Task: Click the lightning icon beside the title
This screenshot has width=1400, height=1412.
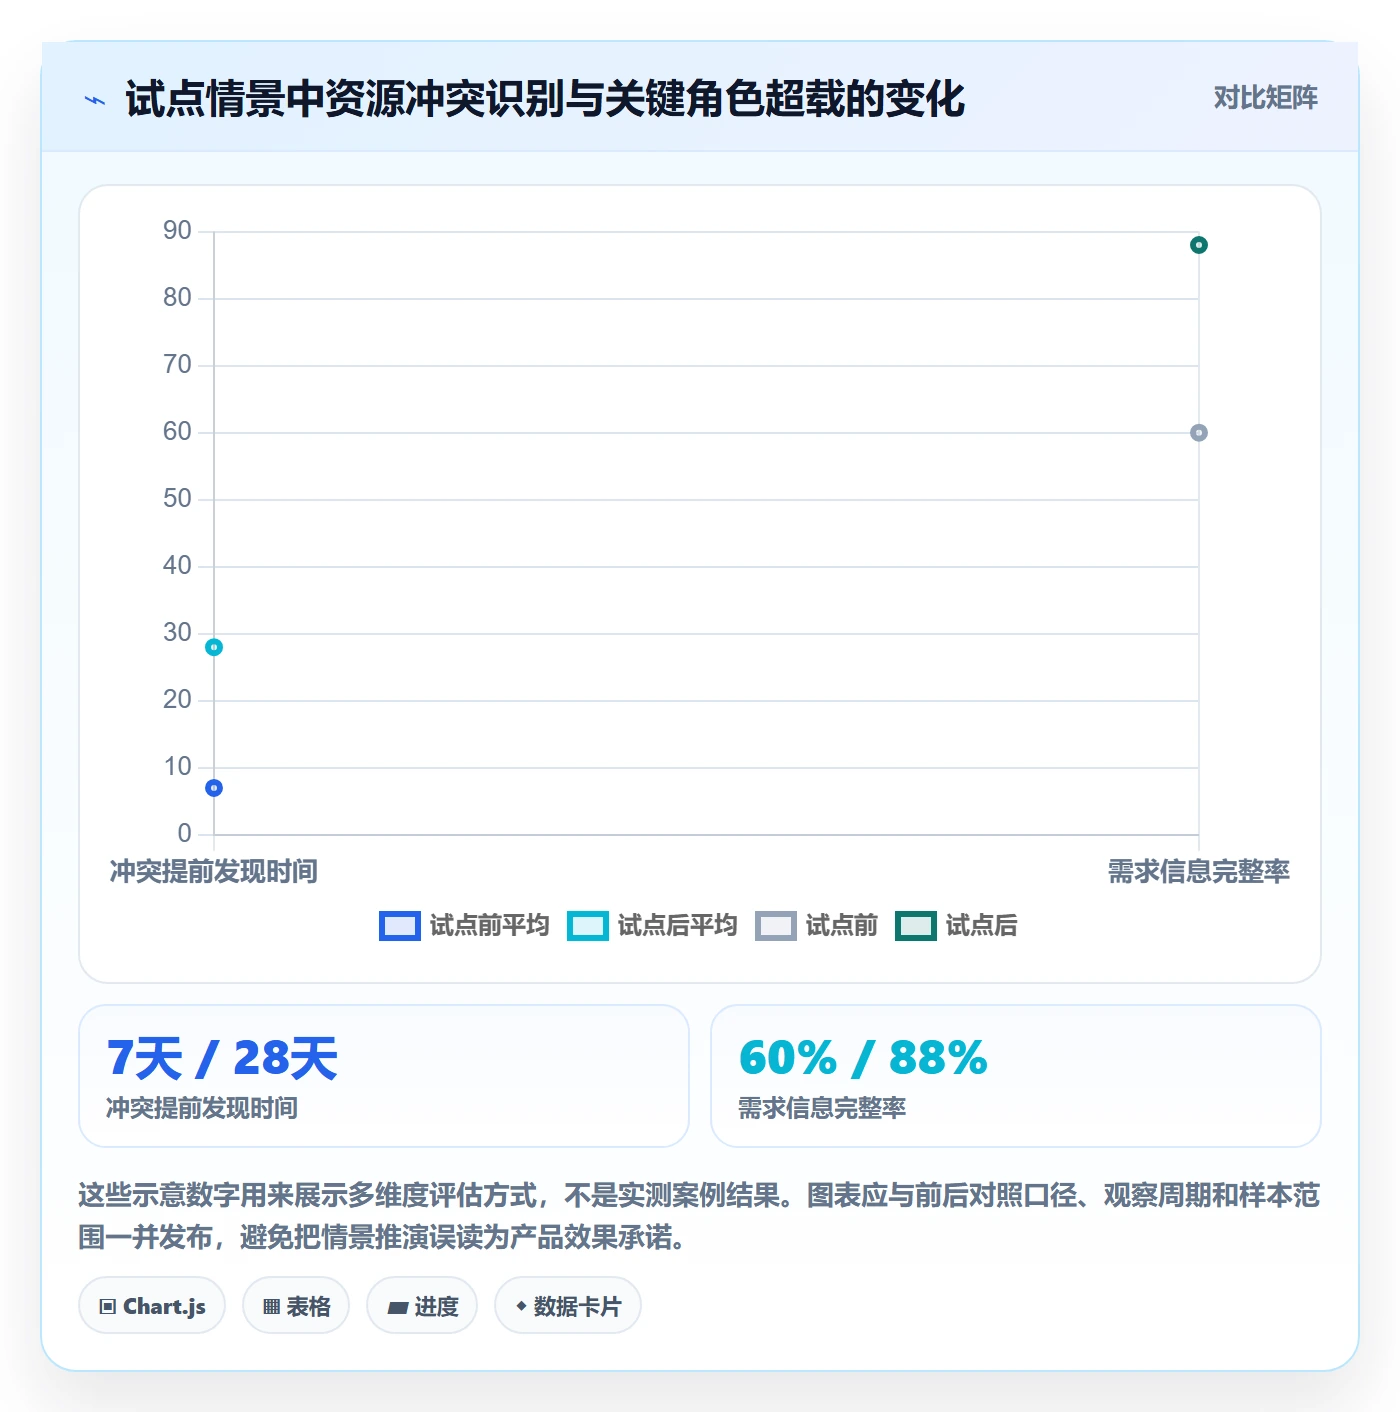Action: pos(95,100)
